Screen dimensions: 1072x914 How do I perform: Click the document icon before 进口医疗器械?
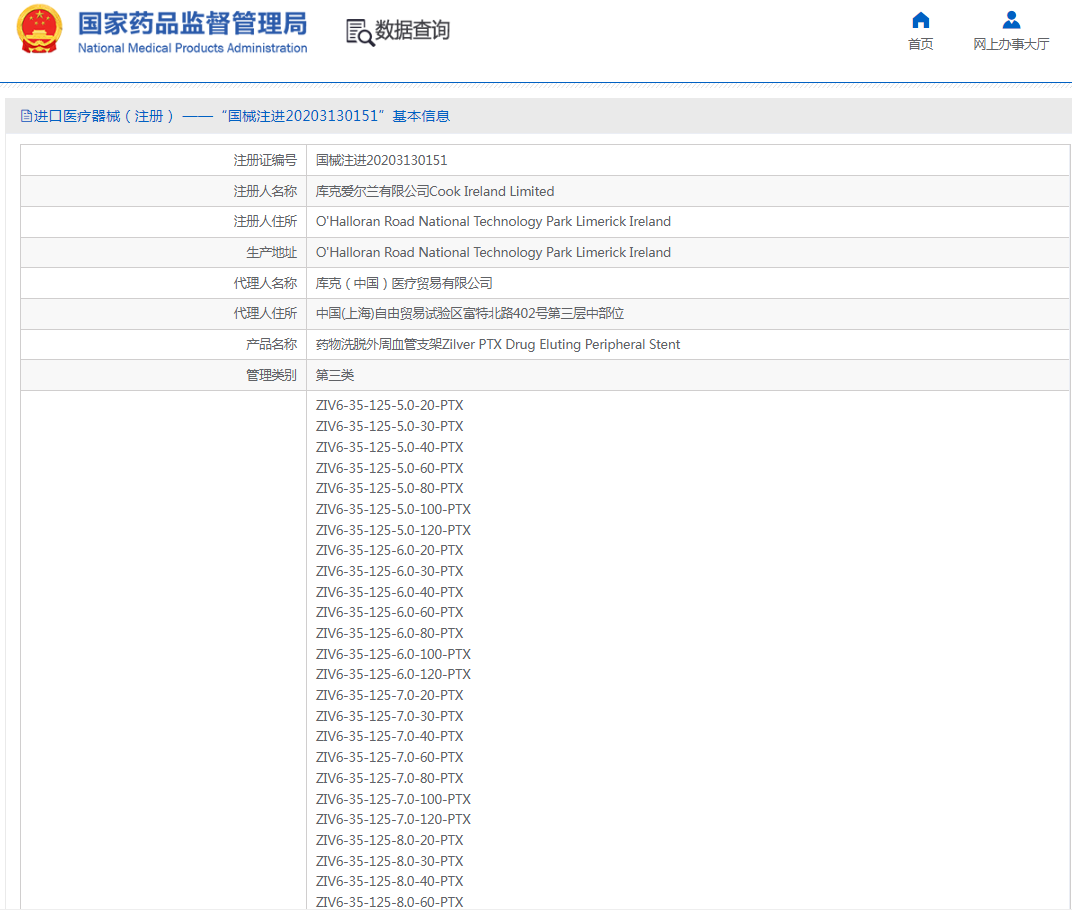[26, 116]
